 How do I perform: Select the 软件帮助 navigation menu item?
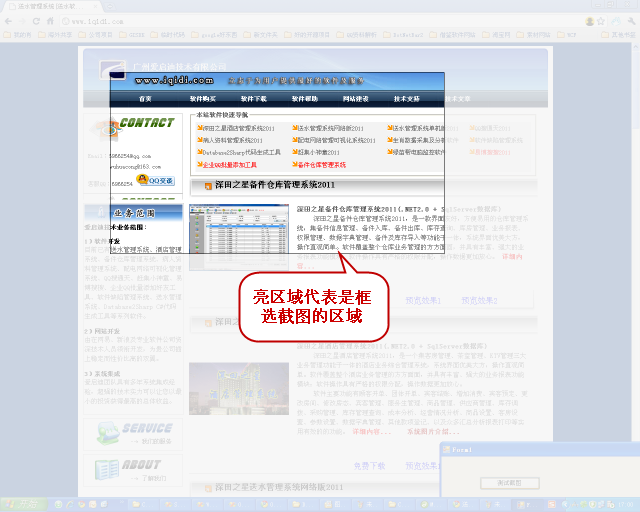pos(304,99)
